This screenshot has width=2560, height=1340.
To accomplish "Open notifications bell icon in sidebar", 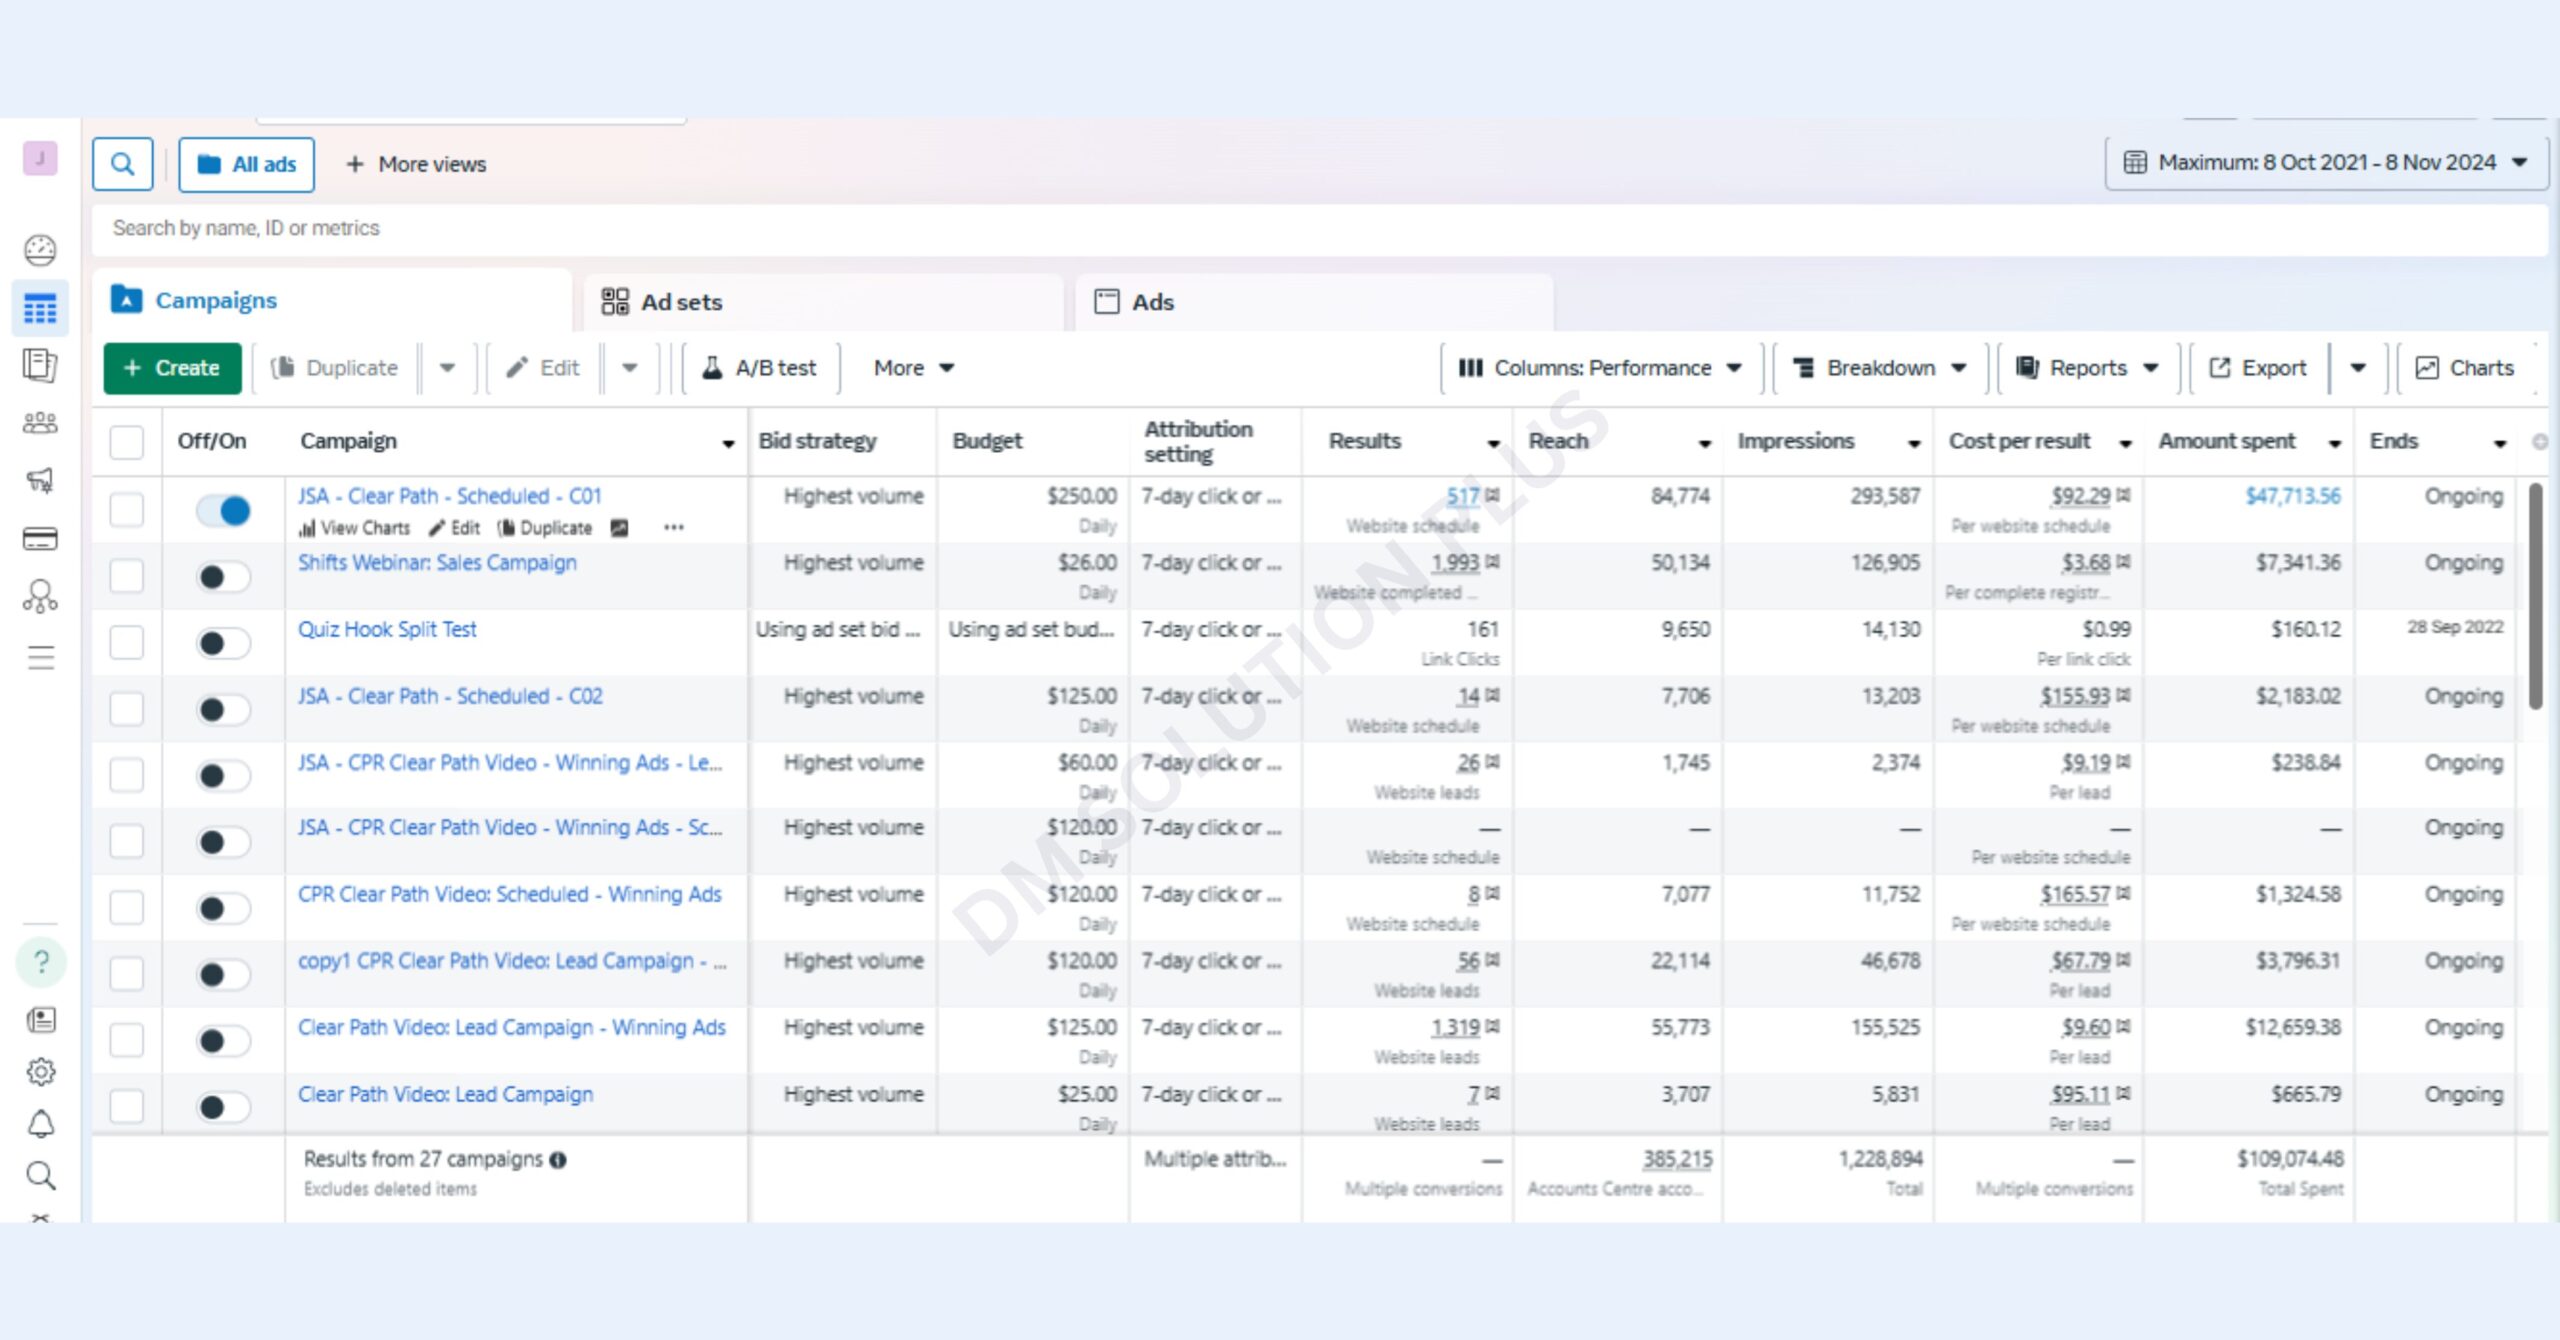I will coord(40,1124).
